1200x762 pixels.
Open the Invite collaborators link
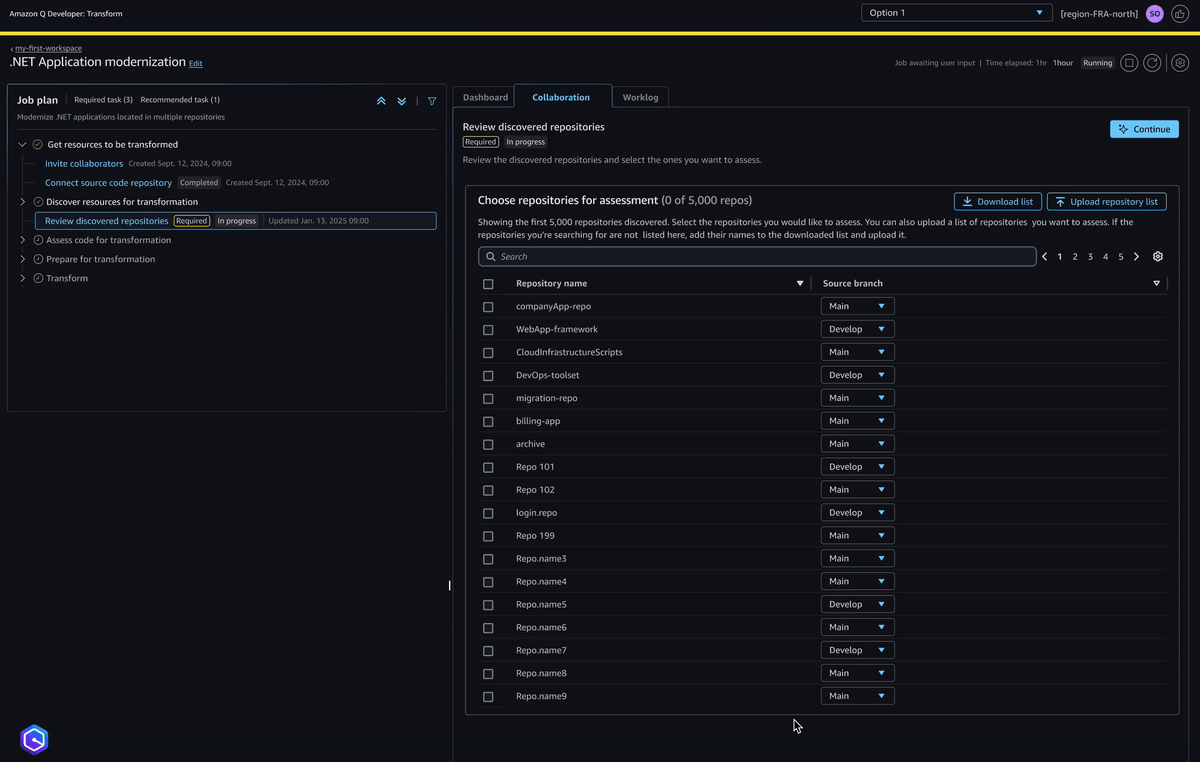[x=84, y=164]
